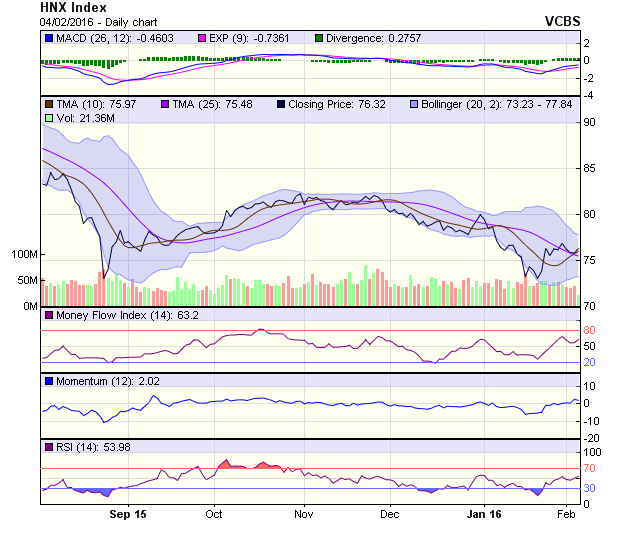This screenshot has width=620, height=535.
Task: Click the HNX Index chart title
Action: click(x=73, y=7)
